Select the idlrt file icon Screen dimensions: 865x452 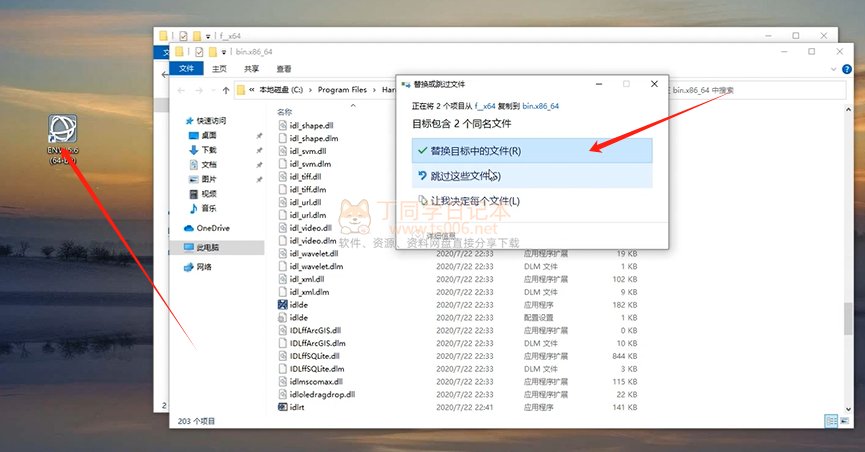282,407
